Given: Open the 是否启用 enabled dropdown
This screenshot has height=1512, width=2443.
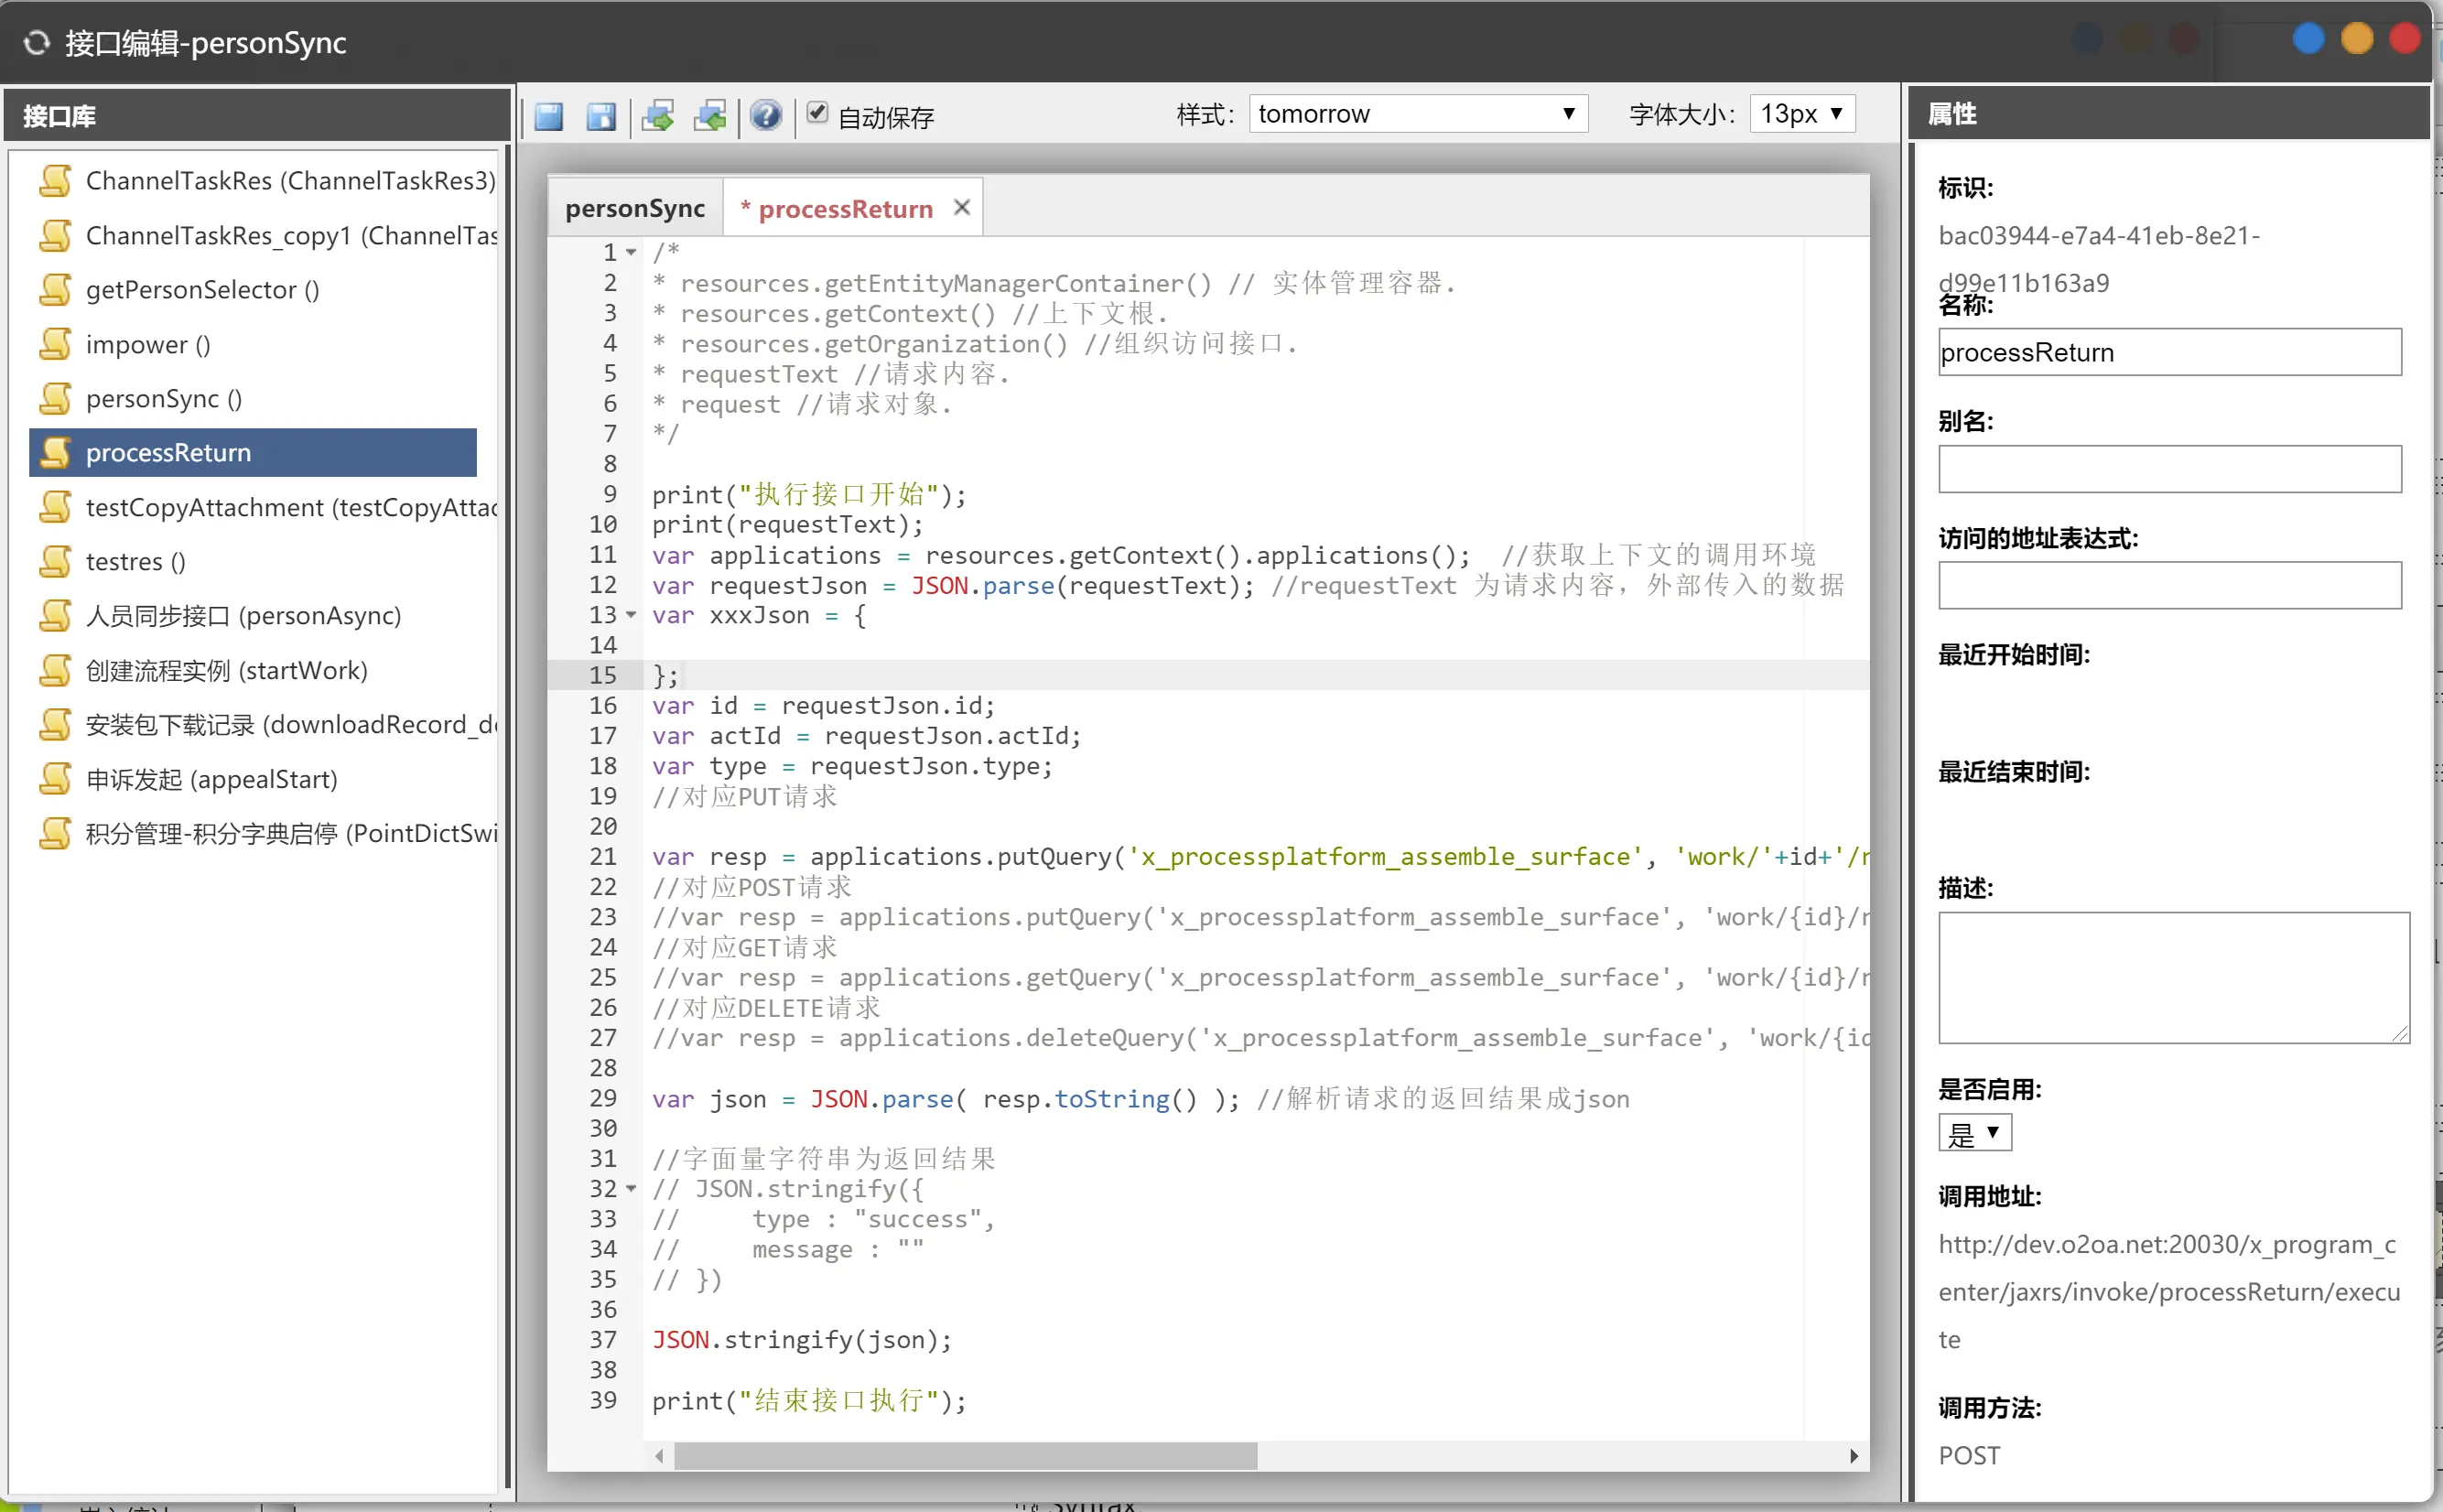Looking at the screenshot, I should coord(1974,1133).
